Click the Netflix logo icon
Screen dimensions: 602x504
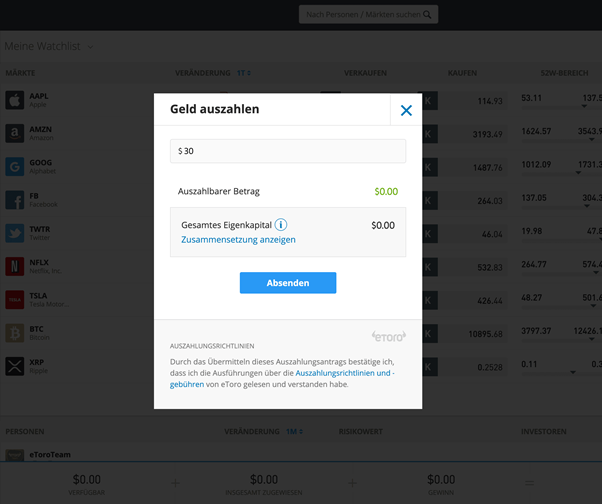(x=15, y=266)
